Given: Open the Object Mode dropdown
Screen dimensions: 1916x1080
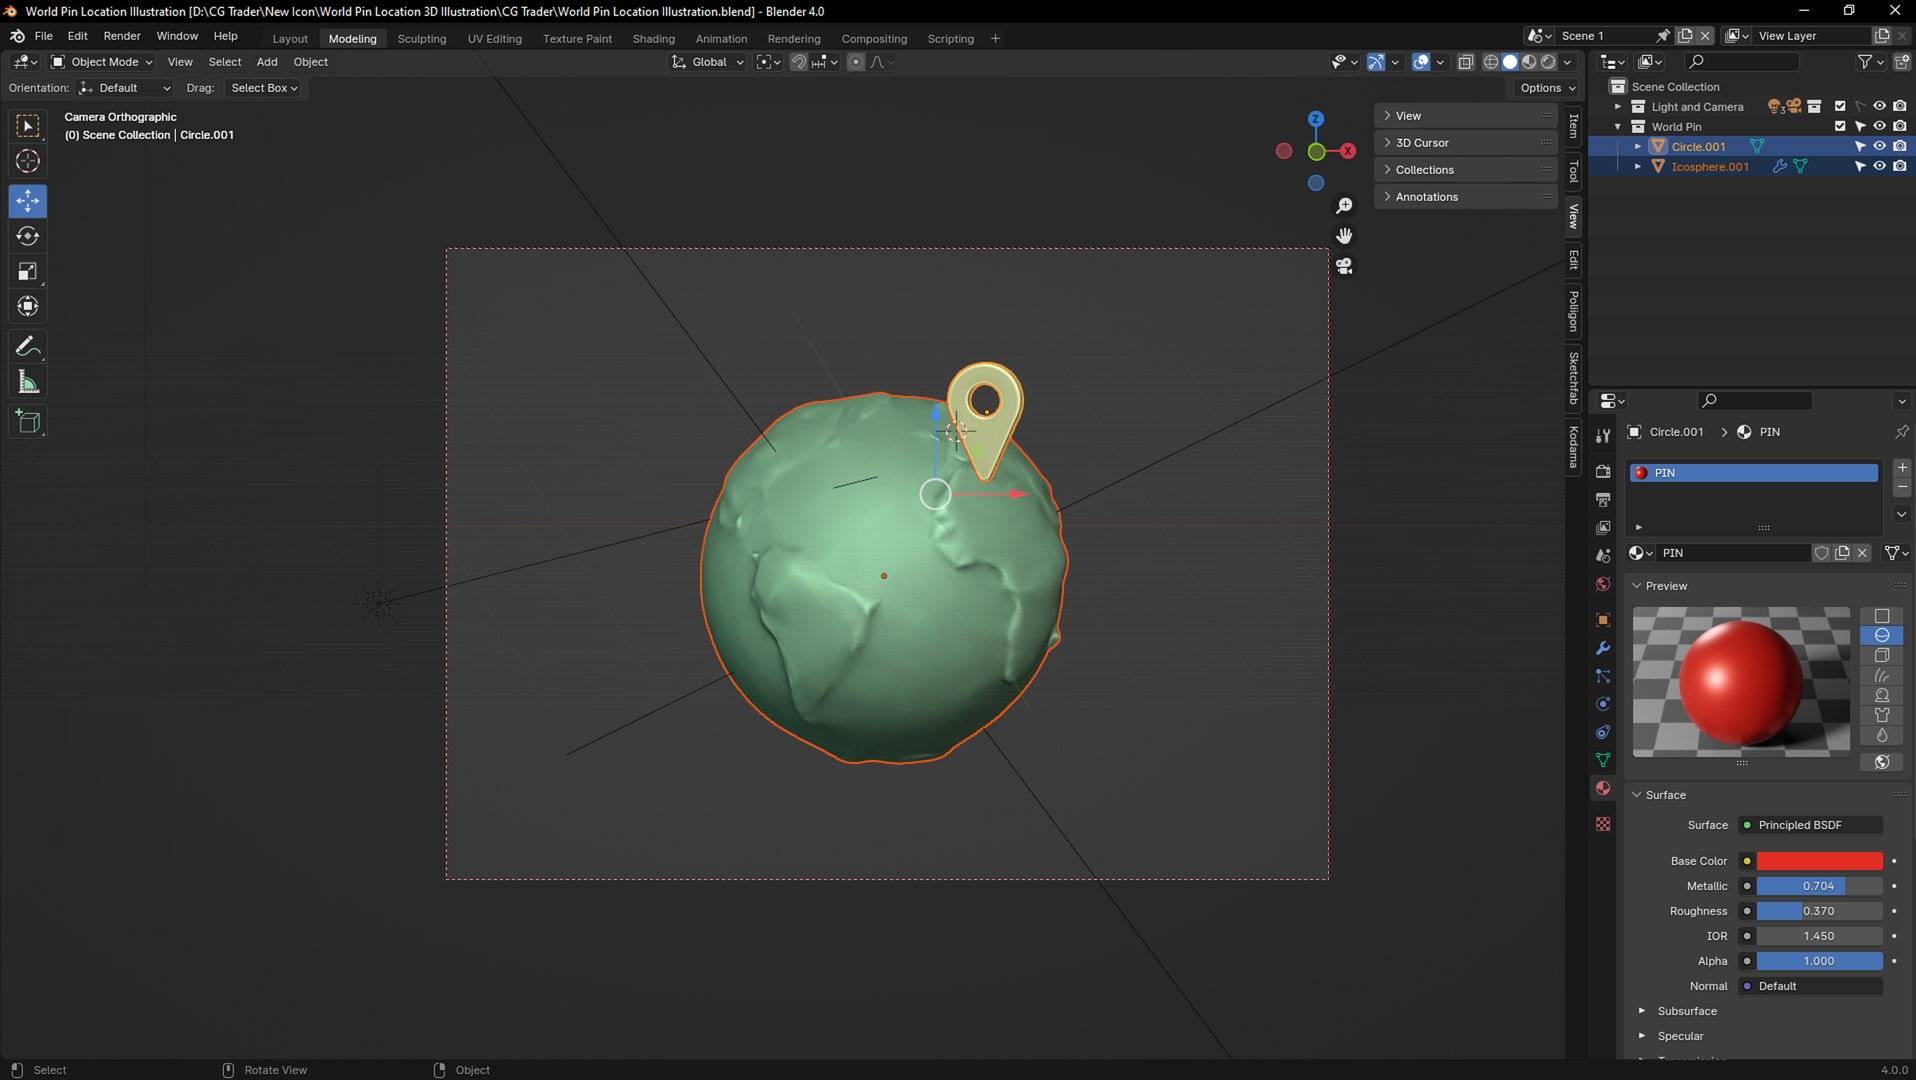Looking at the screenshot, I should [102, 62].
